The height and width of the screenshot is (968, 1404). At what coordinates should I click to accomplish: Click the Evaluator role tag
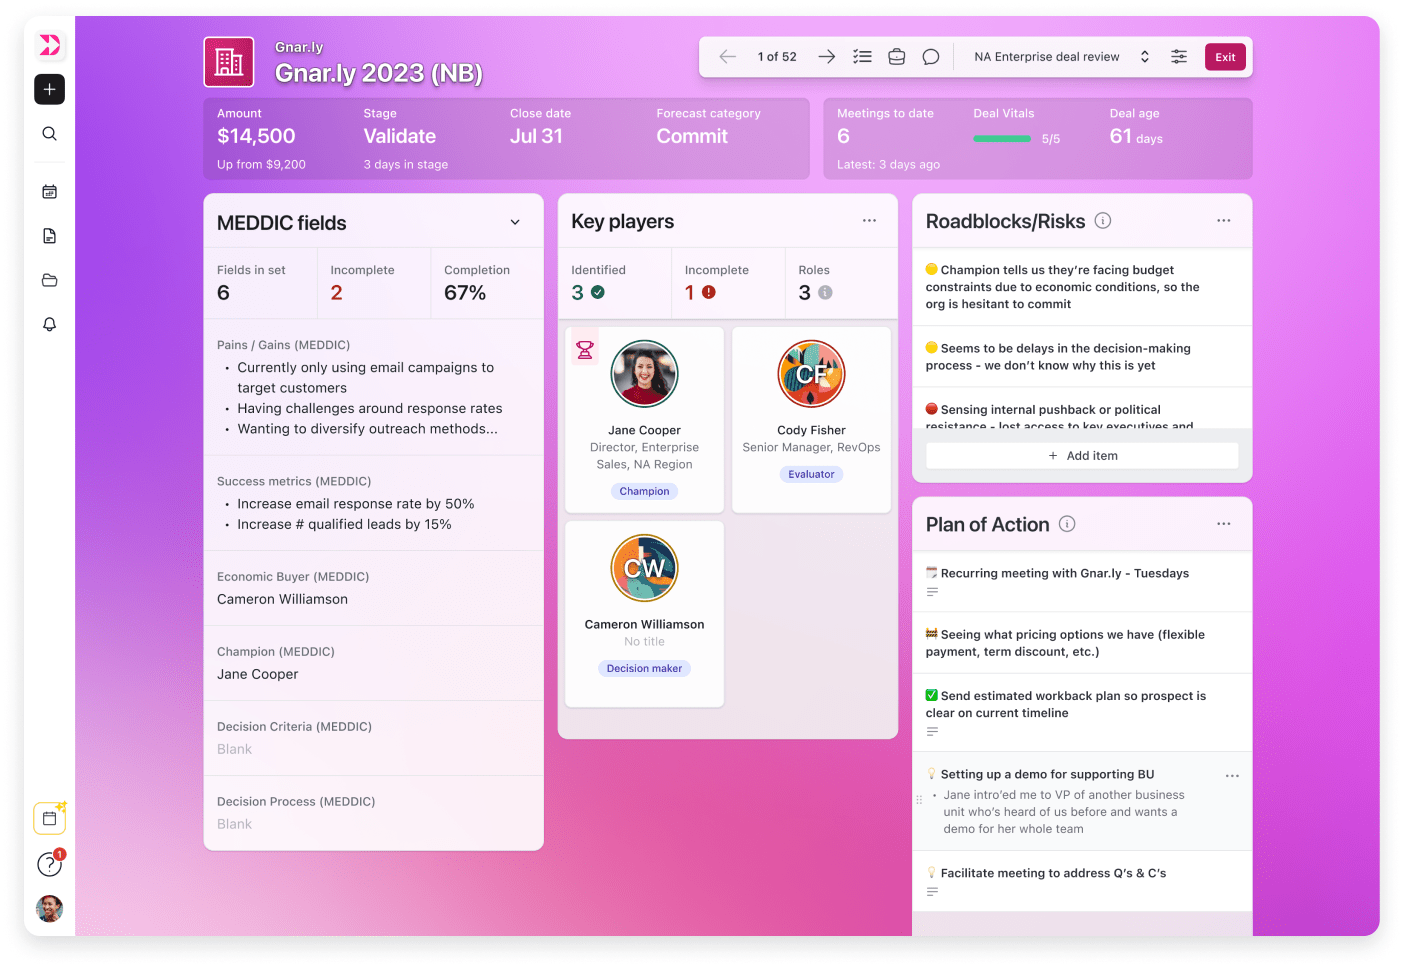click(811, 474)
